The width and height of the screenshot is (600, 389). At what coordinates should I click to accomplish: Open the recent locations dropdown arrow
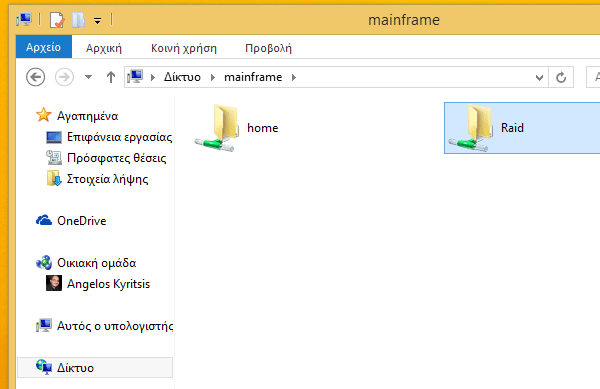88,77
